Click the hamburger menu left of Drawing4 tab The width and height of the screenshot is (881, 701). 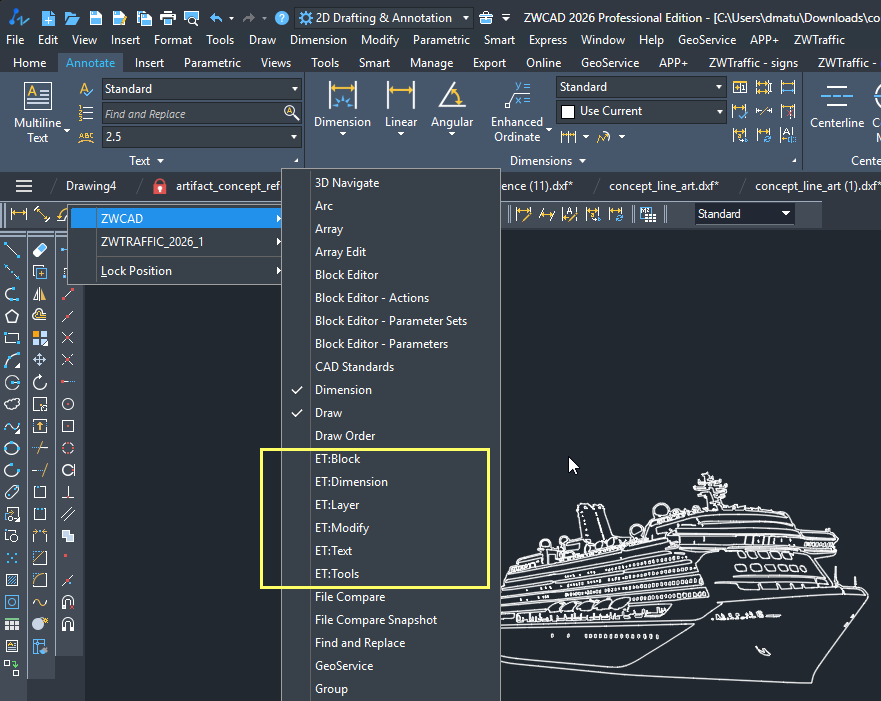(x=24, y=186)
